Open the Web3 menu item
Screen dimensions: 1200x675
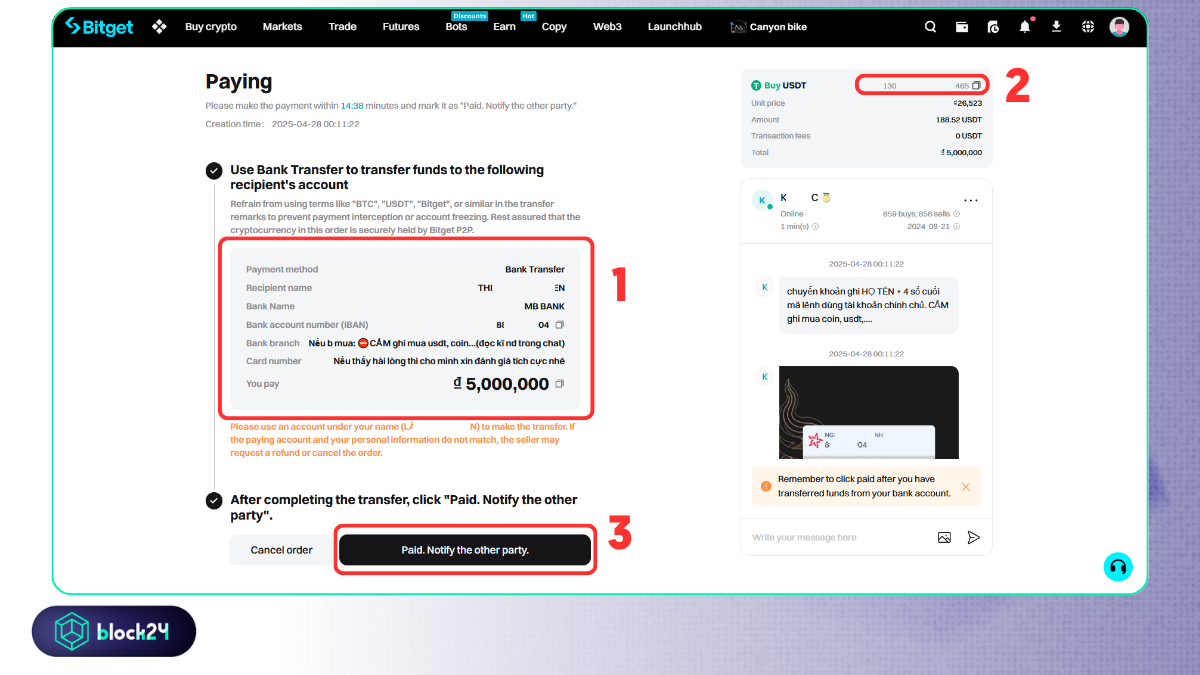pos(607,27)
